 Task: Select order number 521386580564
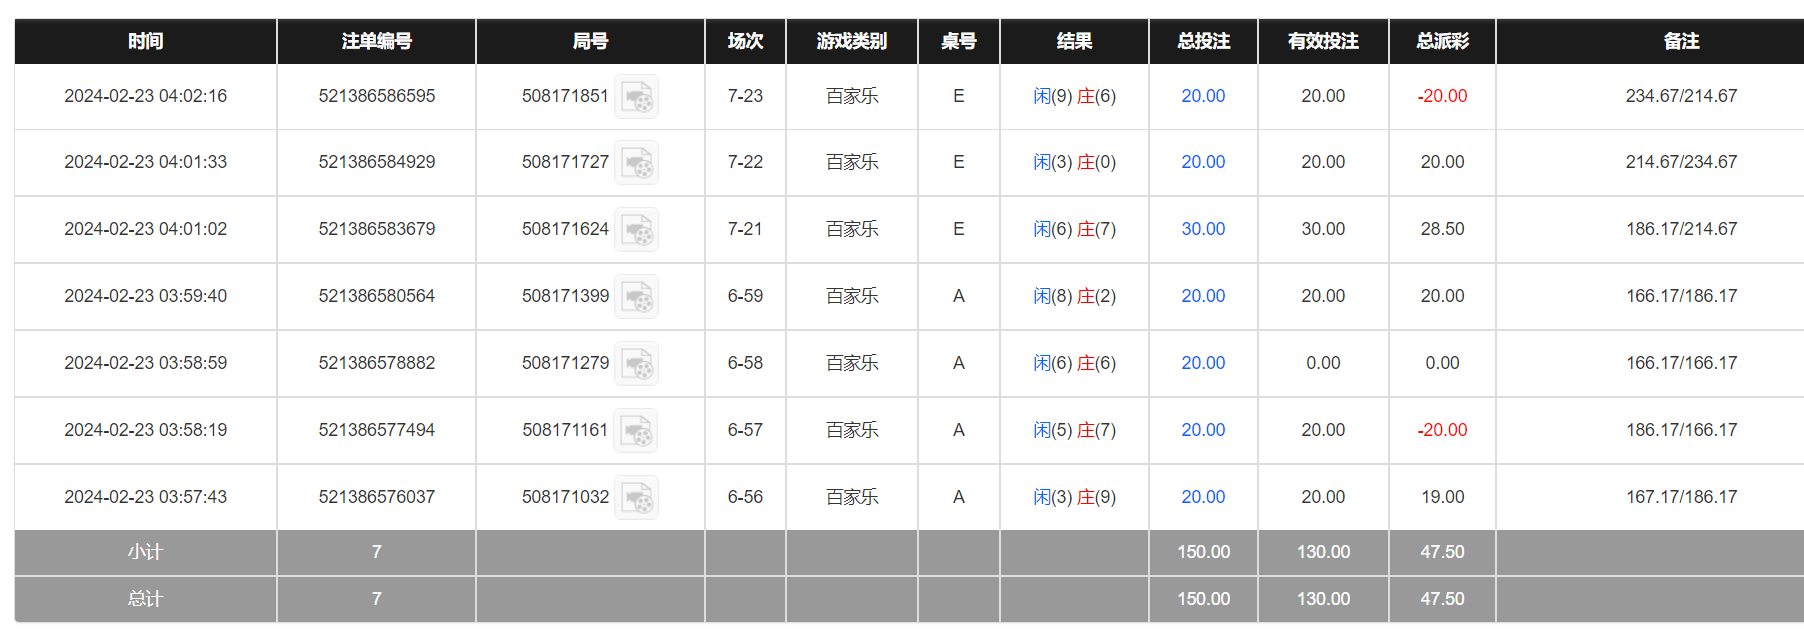tap(377, 296)
